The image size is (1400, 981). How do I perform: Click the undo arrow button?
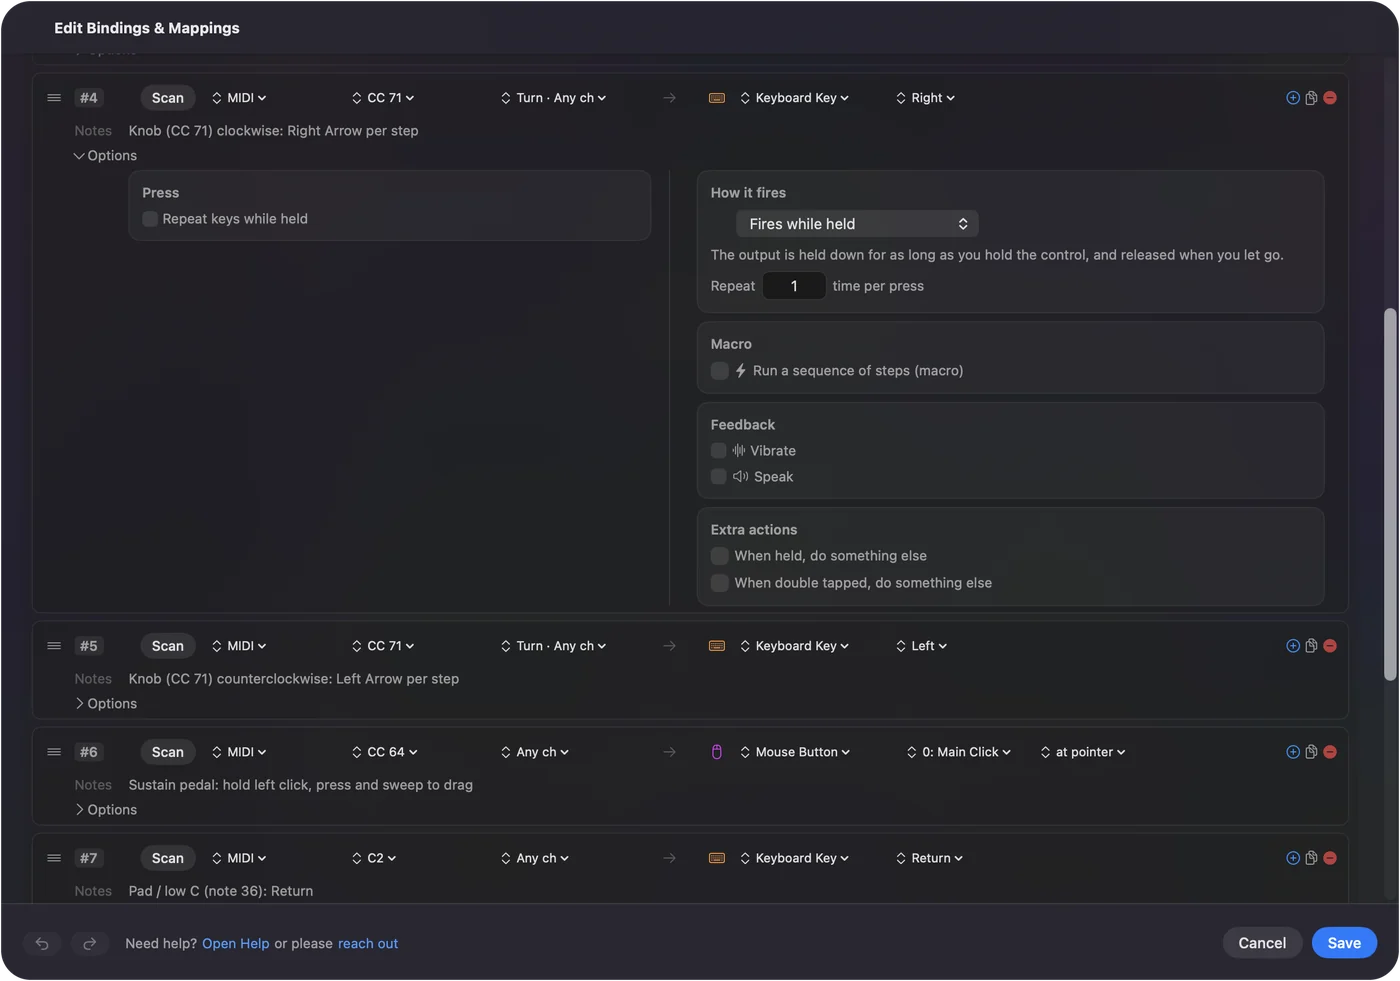click(x=42, y=943)
